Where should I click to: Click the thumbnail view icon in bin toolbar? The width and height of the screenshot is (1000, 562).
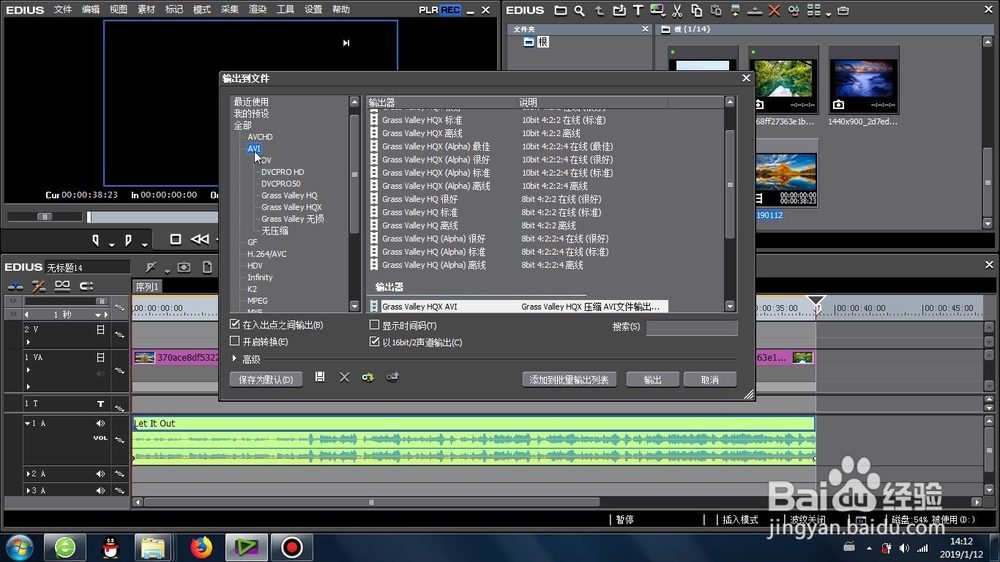813,10
